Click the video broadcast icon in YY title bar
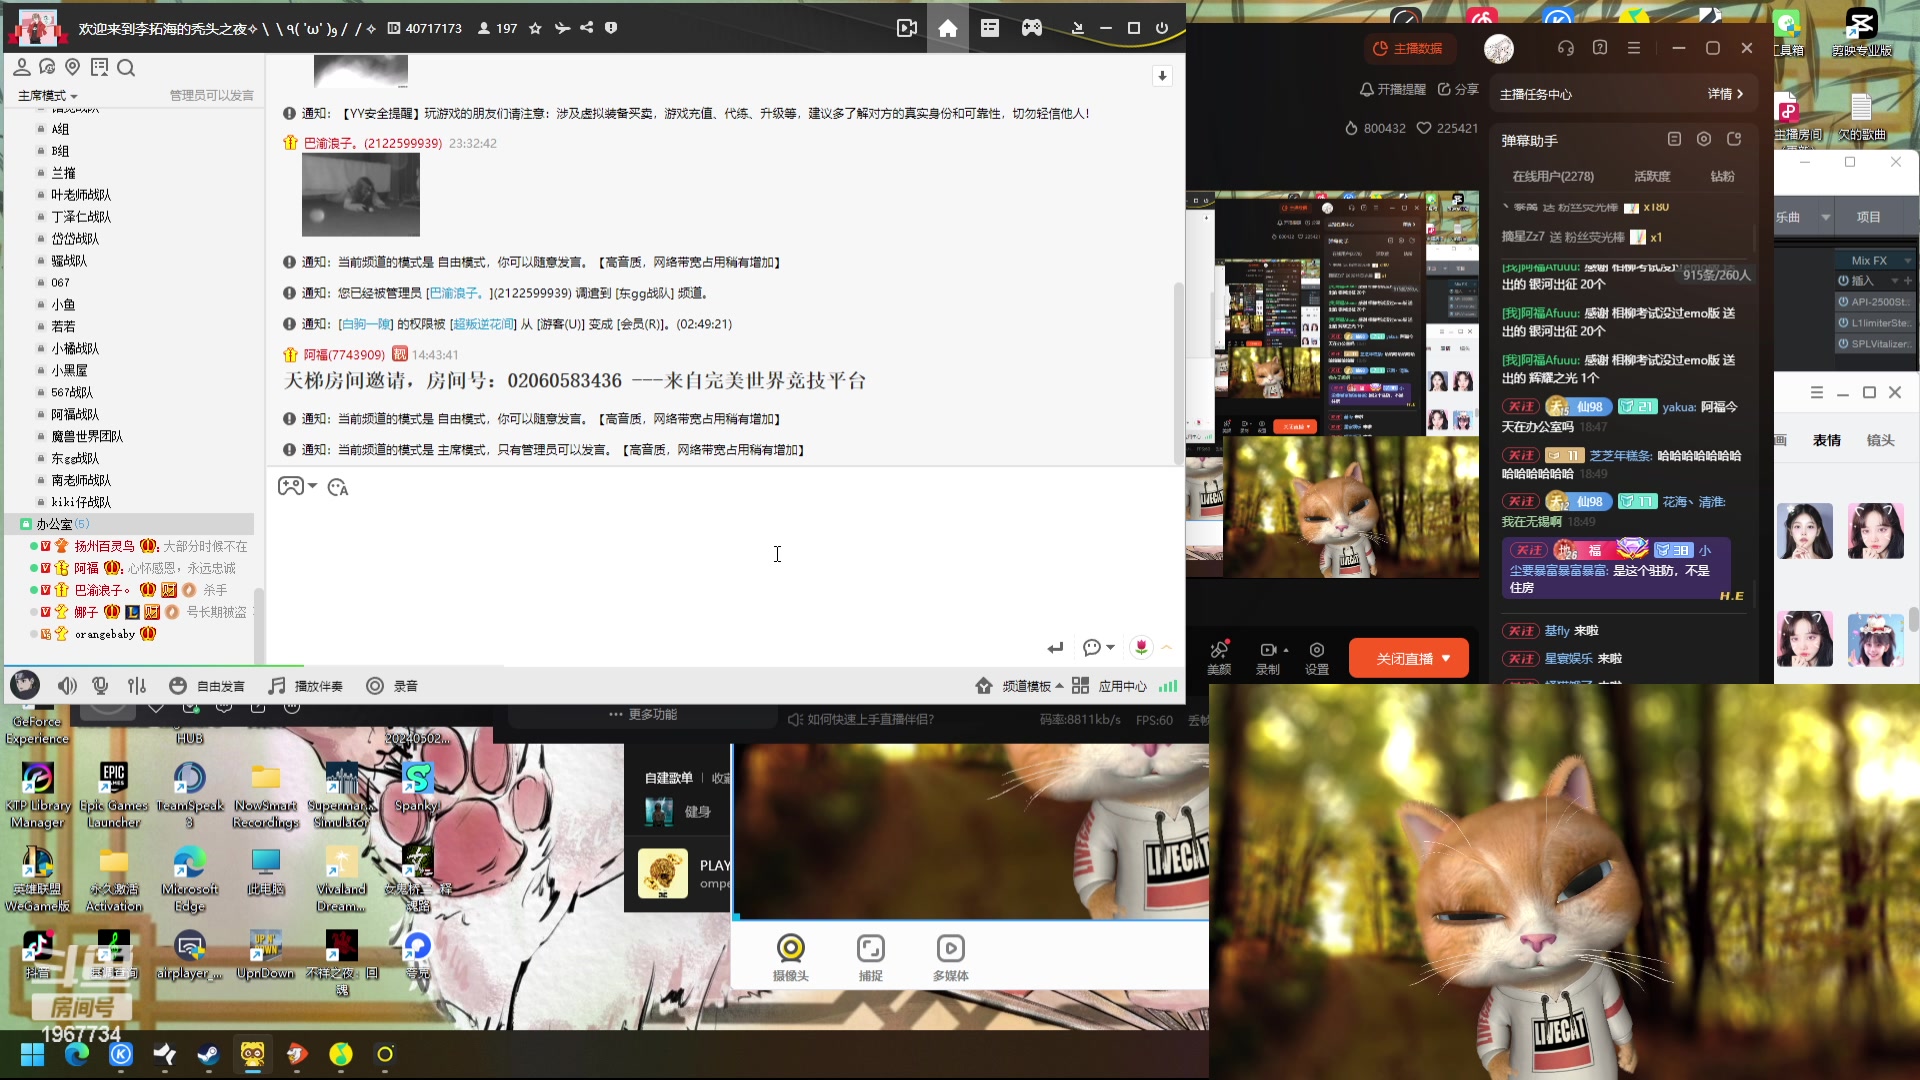 click(x=906, y=28)
